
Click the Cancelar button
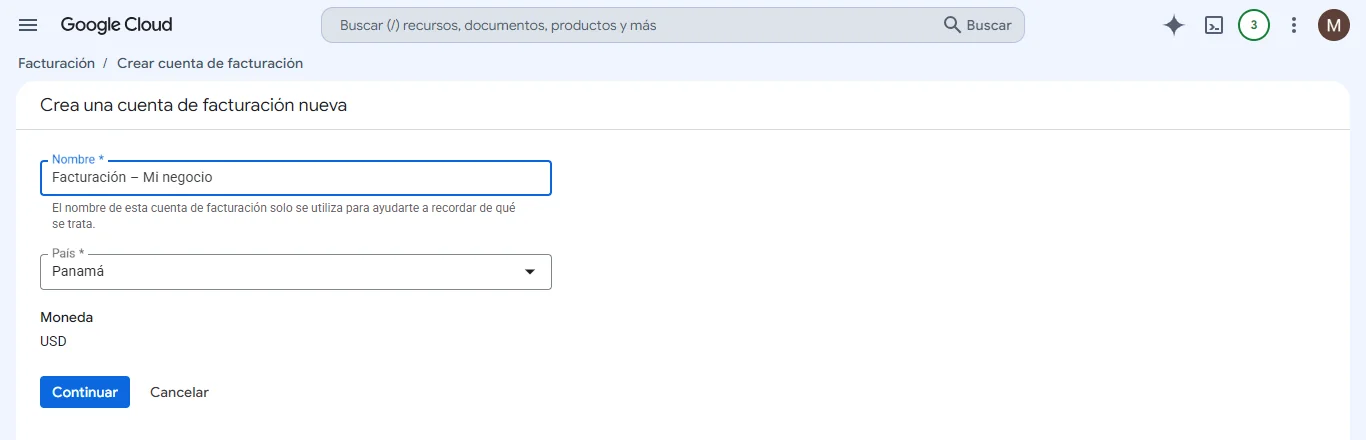[179, 392]
